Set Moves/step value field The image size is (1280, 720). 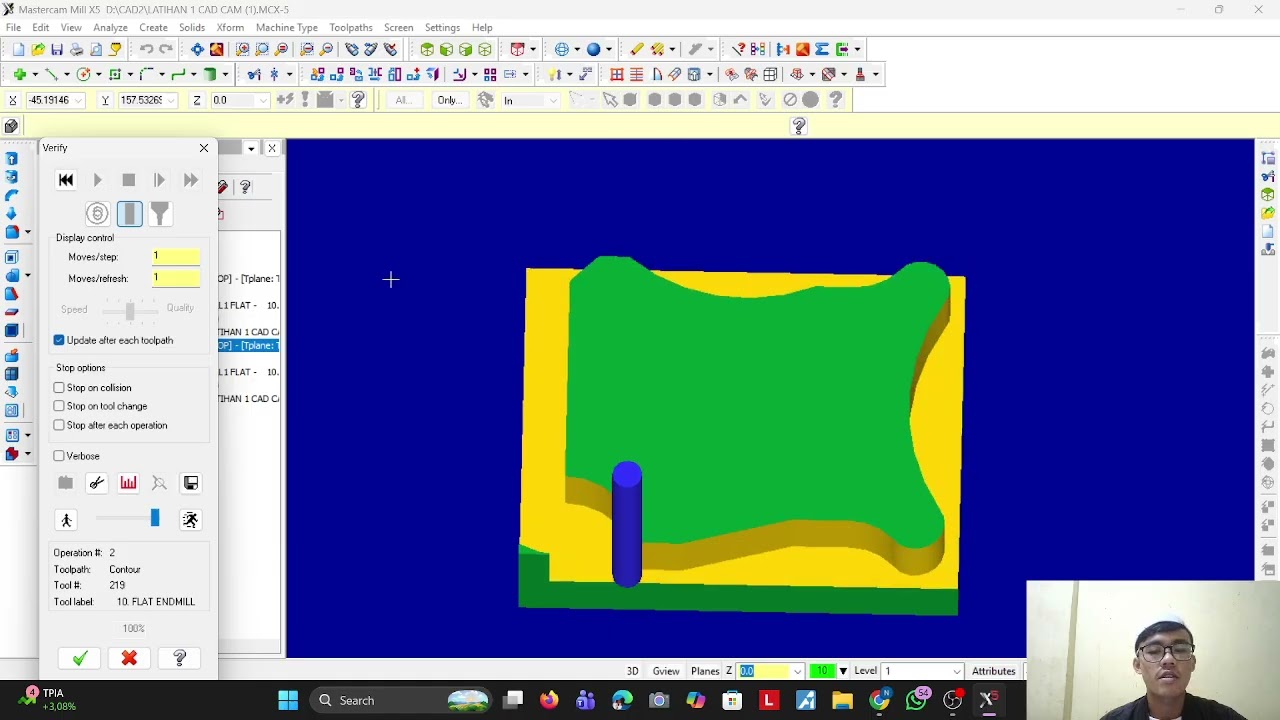176,257
